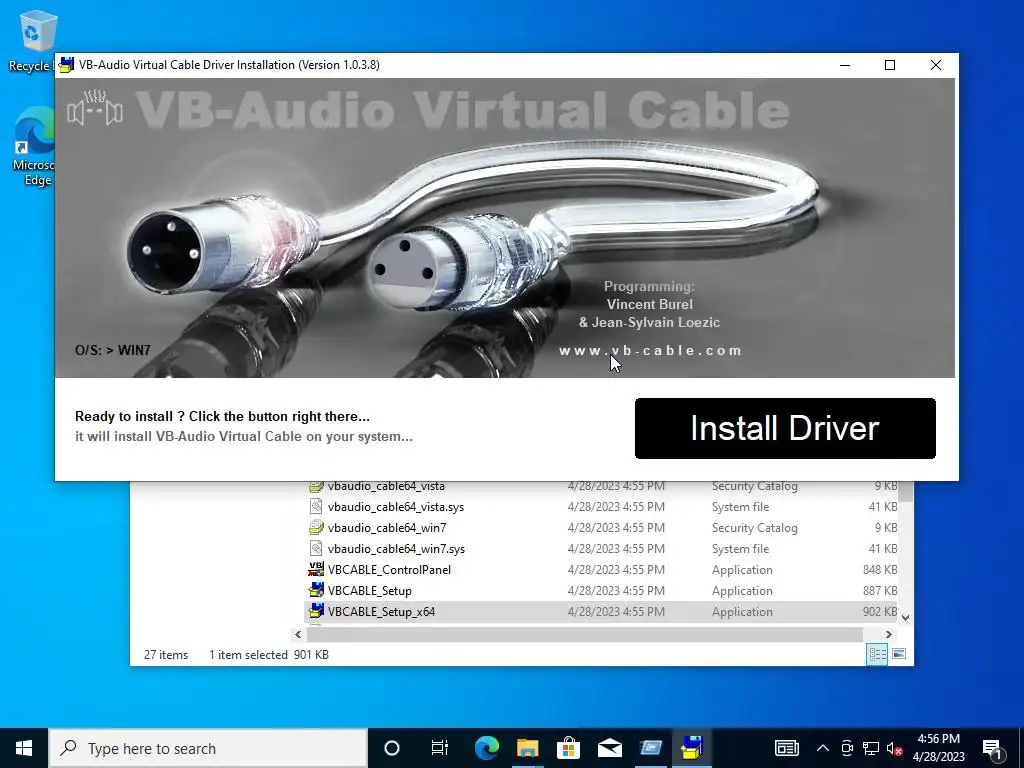Click the date cell of VBCABLE_ControlPanel row
The image size is (1024, 768).
coord(616,569)
